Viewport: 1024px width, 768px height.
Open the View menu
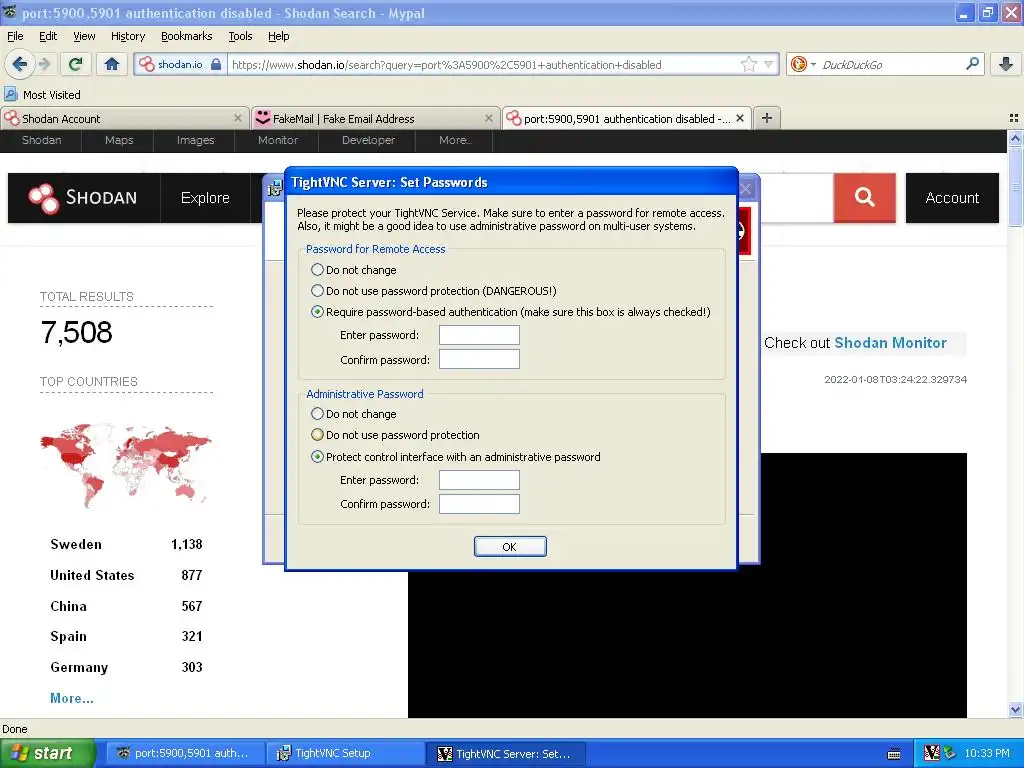(84, 36)
